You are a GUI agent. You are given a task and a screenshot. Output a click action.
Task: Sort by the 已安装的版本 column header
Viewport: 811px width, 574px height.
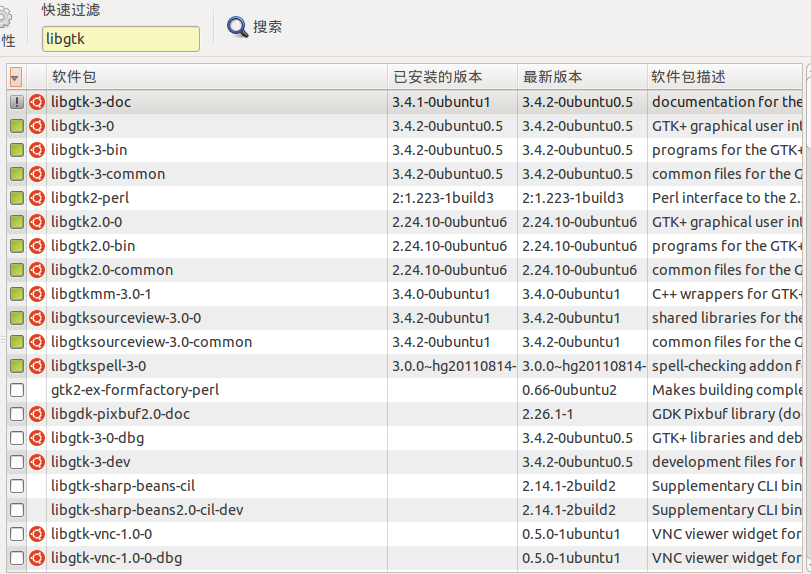tap(453, 77)
